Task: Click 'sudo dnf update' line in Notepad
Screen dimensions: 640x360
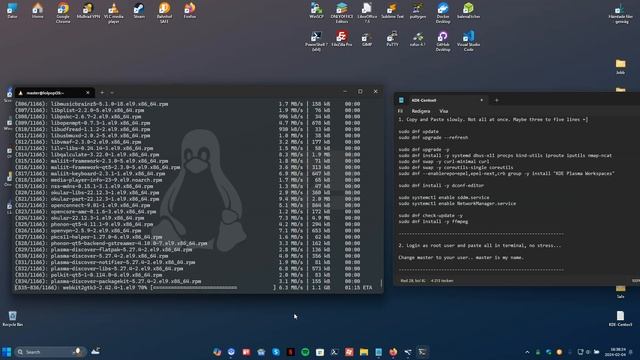Action: (x=418, y=131)
